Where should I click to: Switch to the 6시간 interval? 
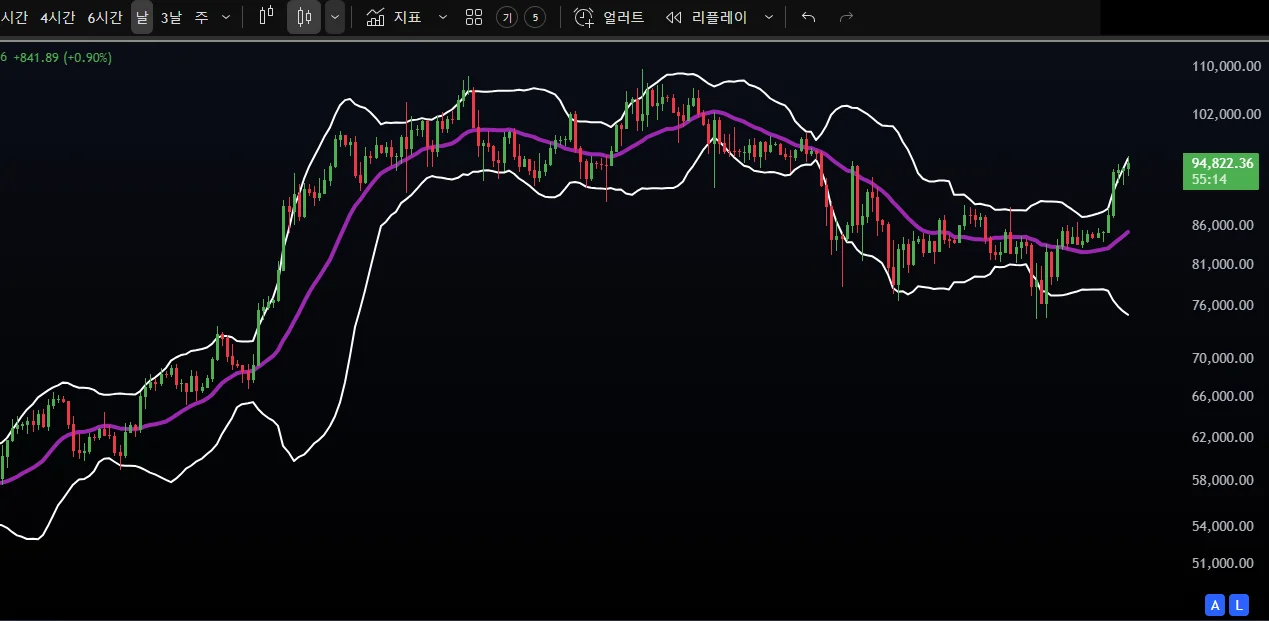point(104,17)
